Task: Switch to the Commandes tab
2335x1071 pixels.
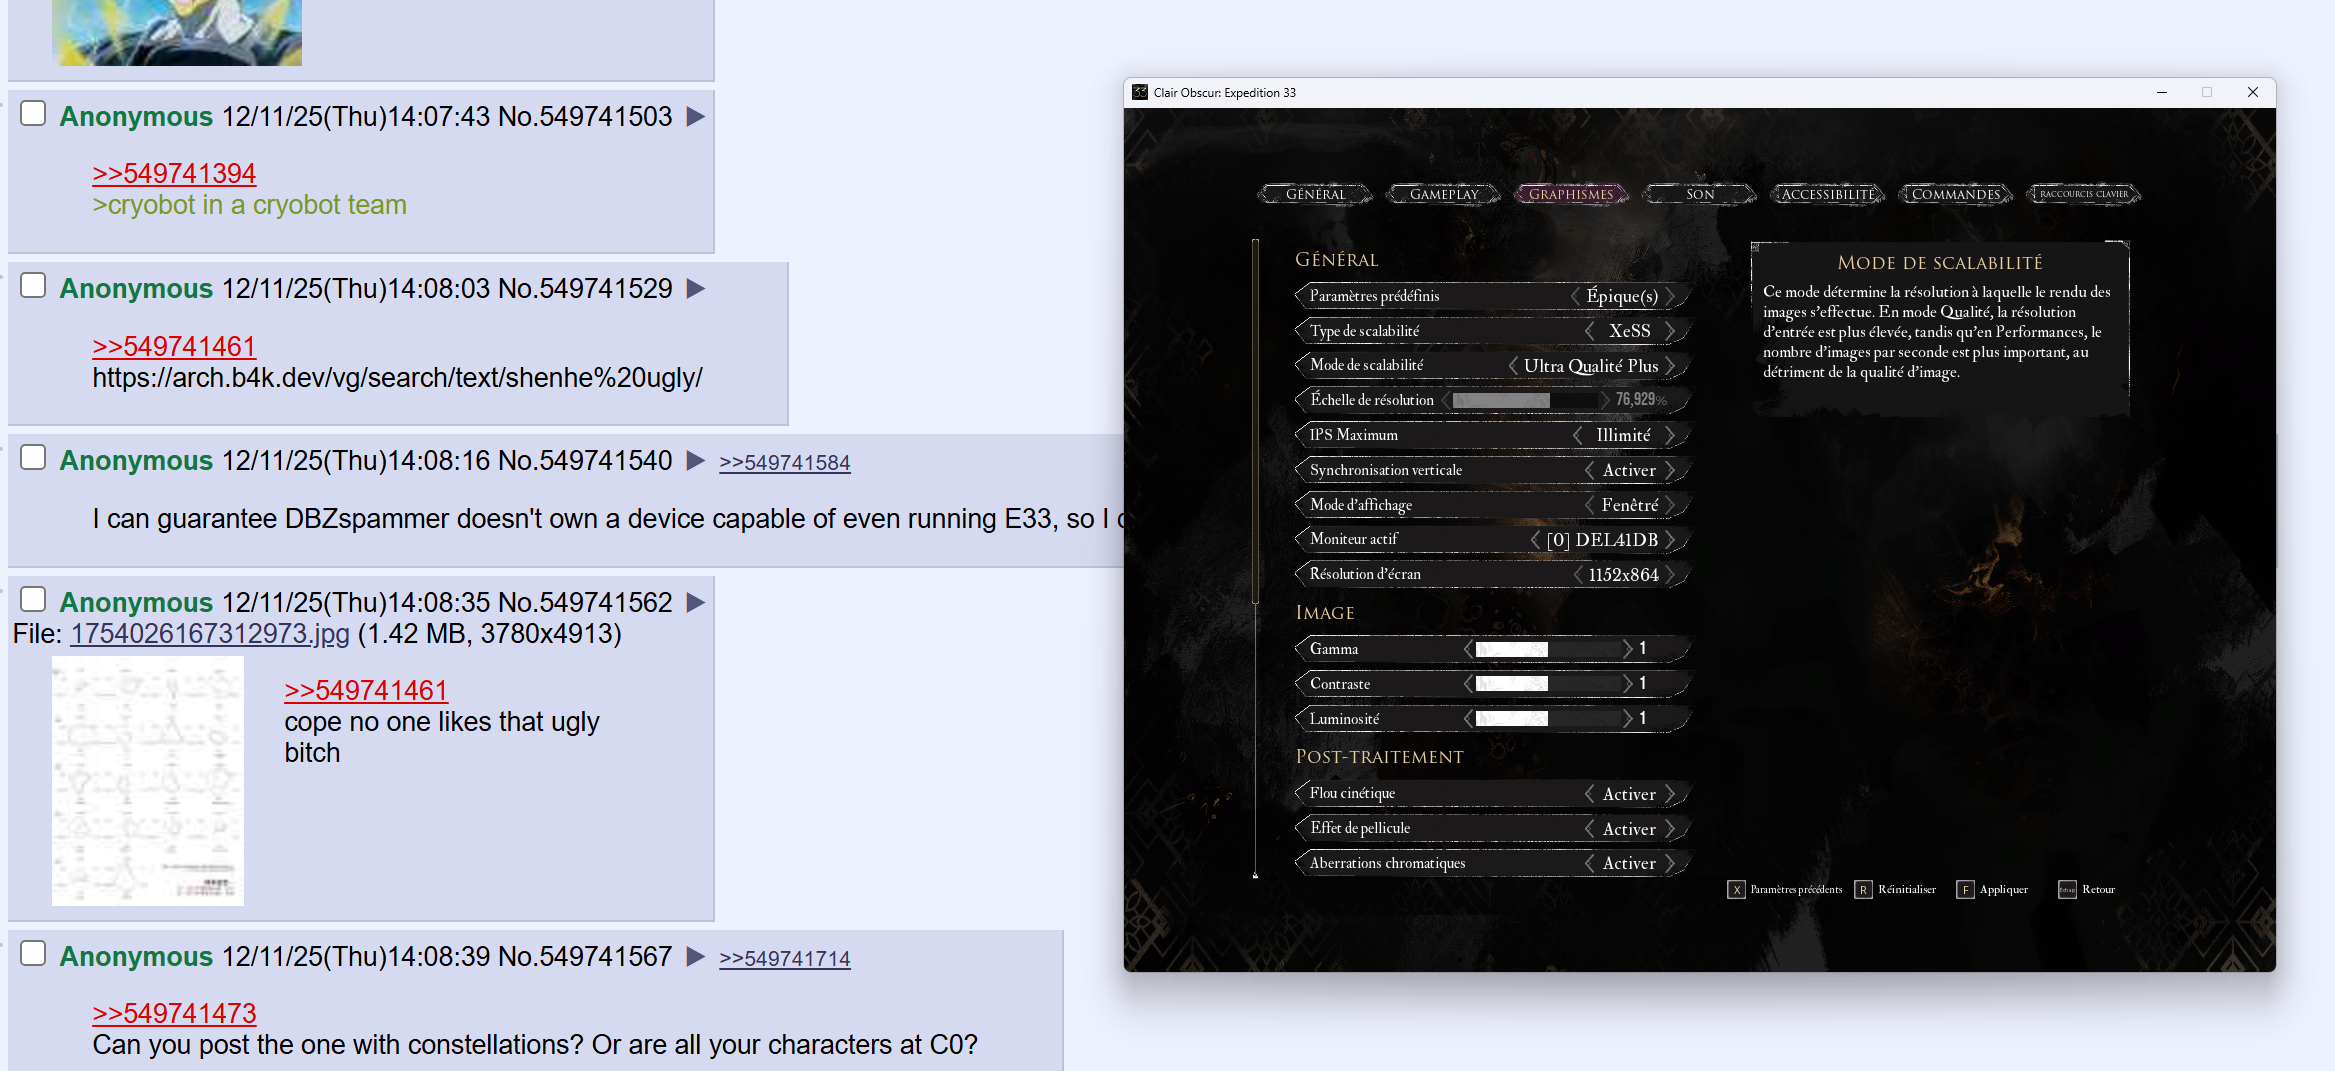Action: [x=1956, y=195]
